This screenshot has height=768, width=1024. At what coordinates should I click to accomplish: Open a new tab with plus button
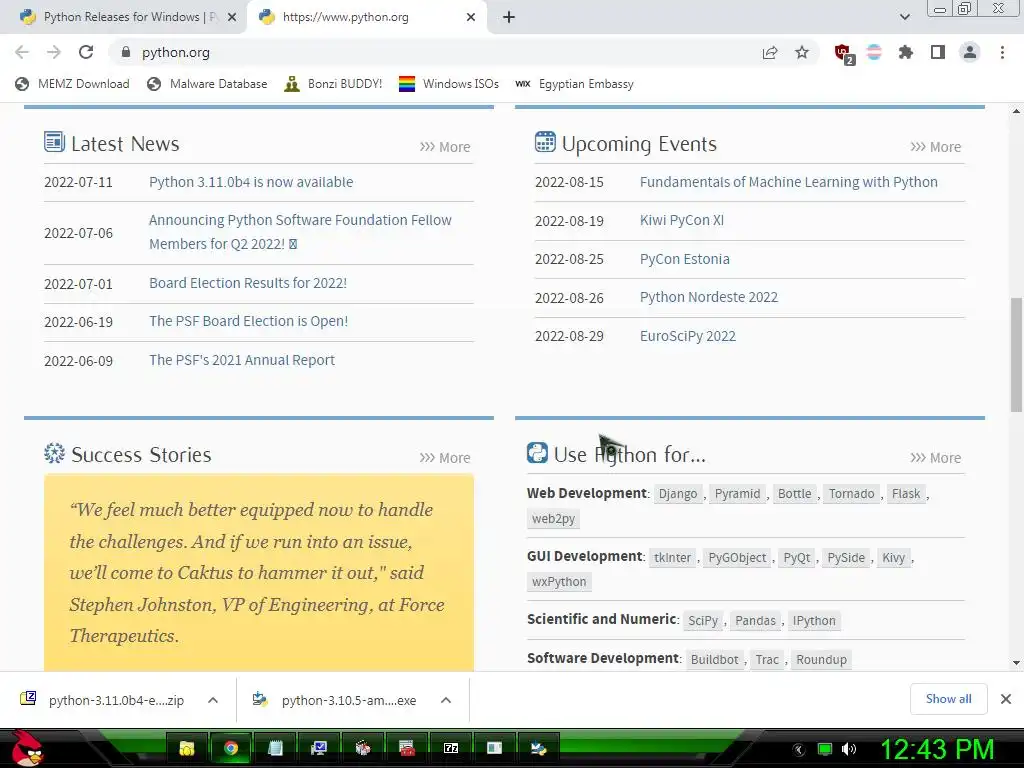click(509, 17)
